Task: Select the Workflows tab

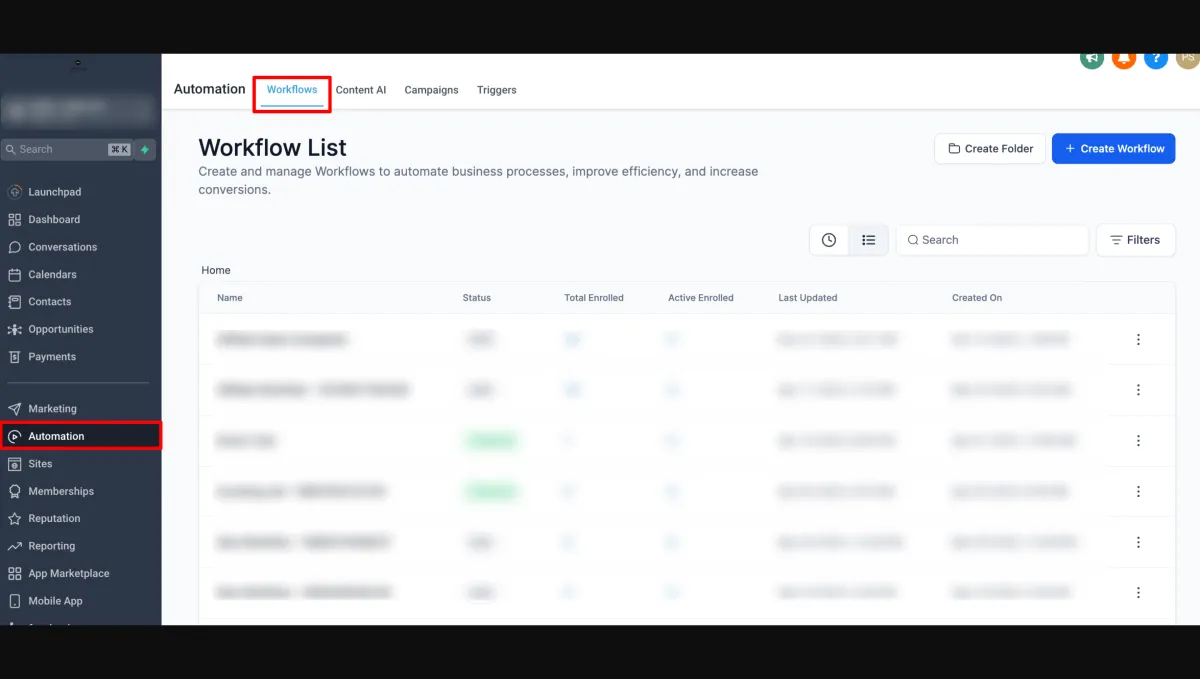Action: tap(292, 90)
